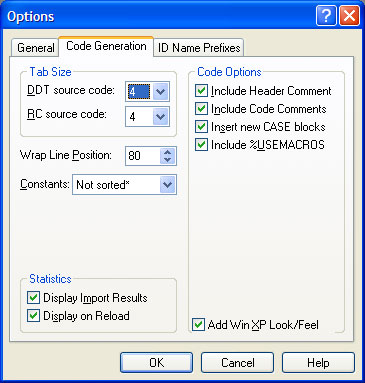The height and width of the screenshot is (383, 365).
Task: Expand the Constants sorting dropdown
Action: click(167, 185)
